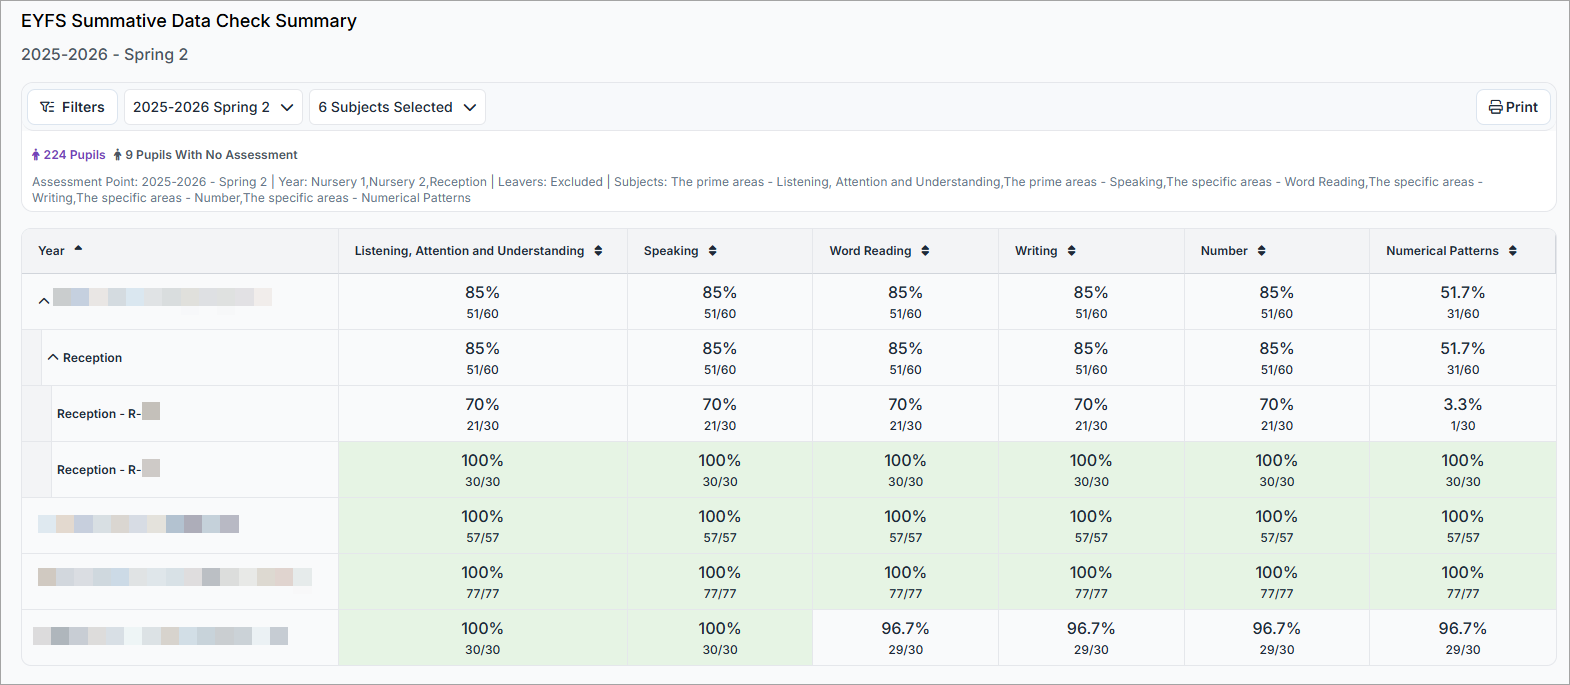Open the Filters panel

click(x=72, y=107)
